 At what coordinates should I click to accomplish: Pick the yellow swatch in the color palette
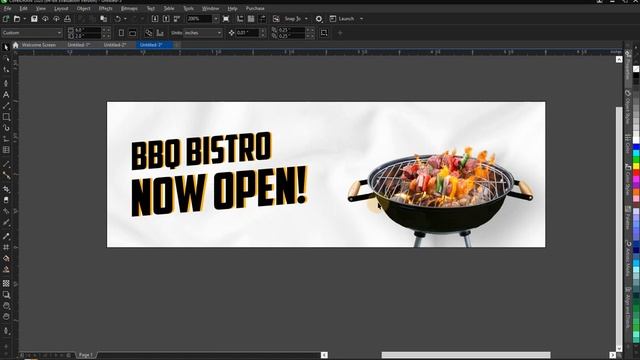636,167
